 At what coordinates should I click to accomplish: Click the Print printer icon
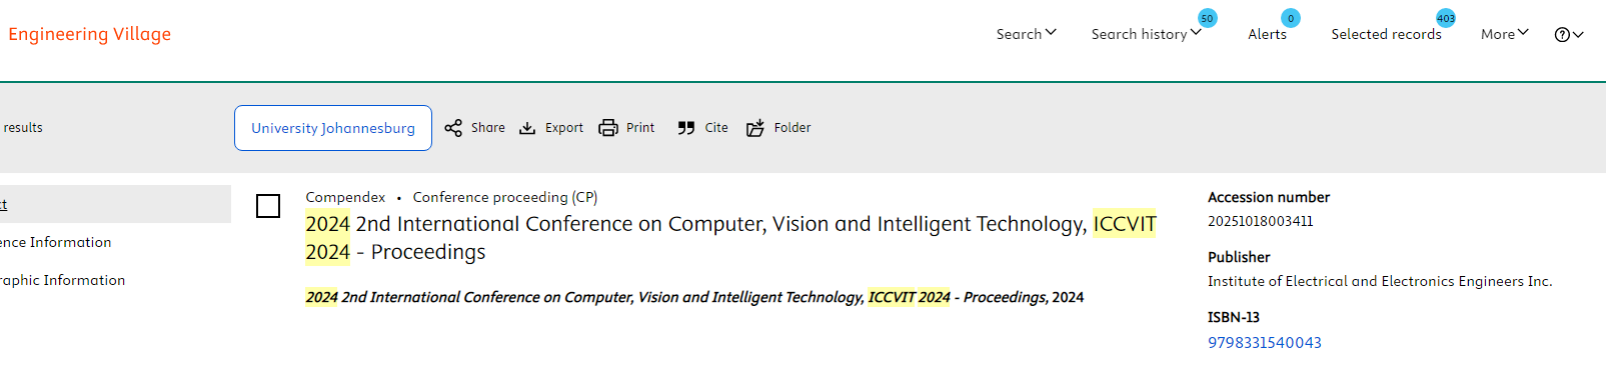[x=608, y=128]
